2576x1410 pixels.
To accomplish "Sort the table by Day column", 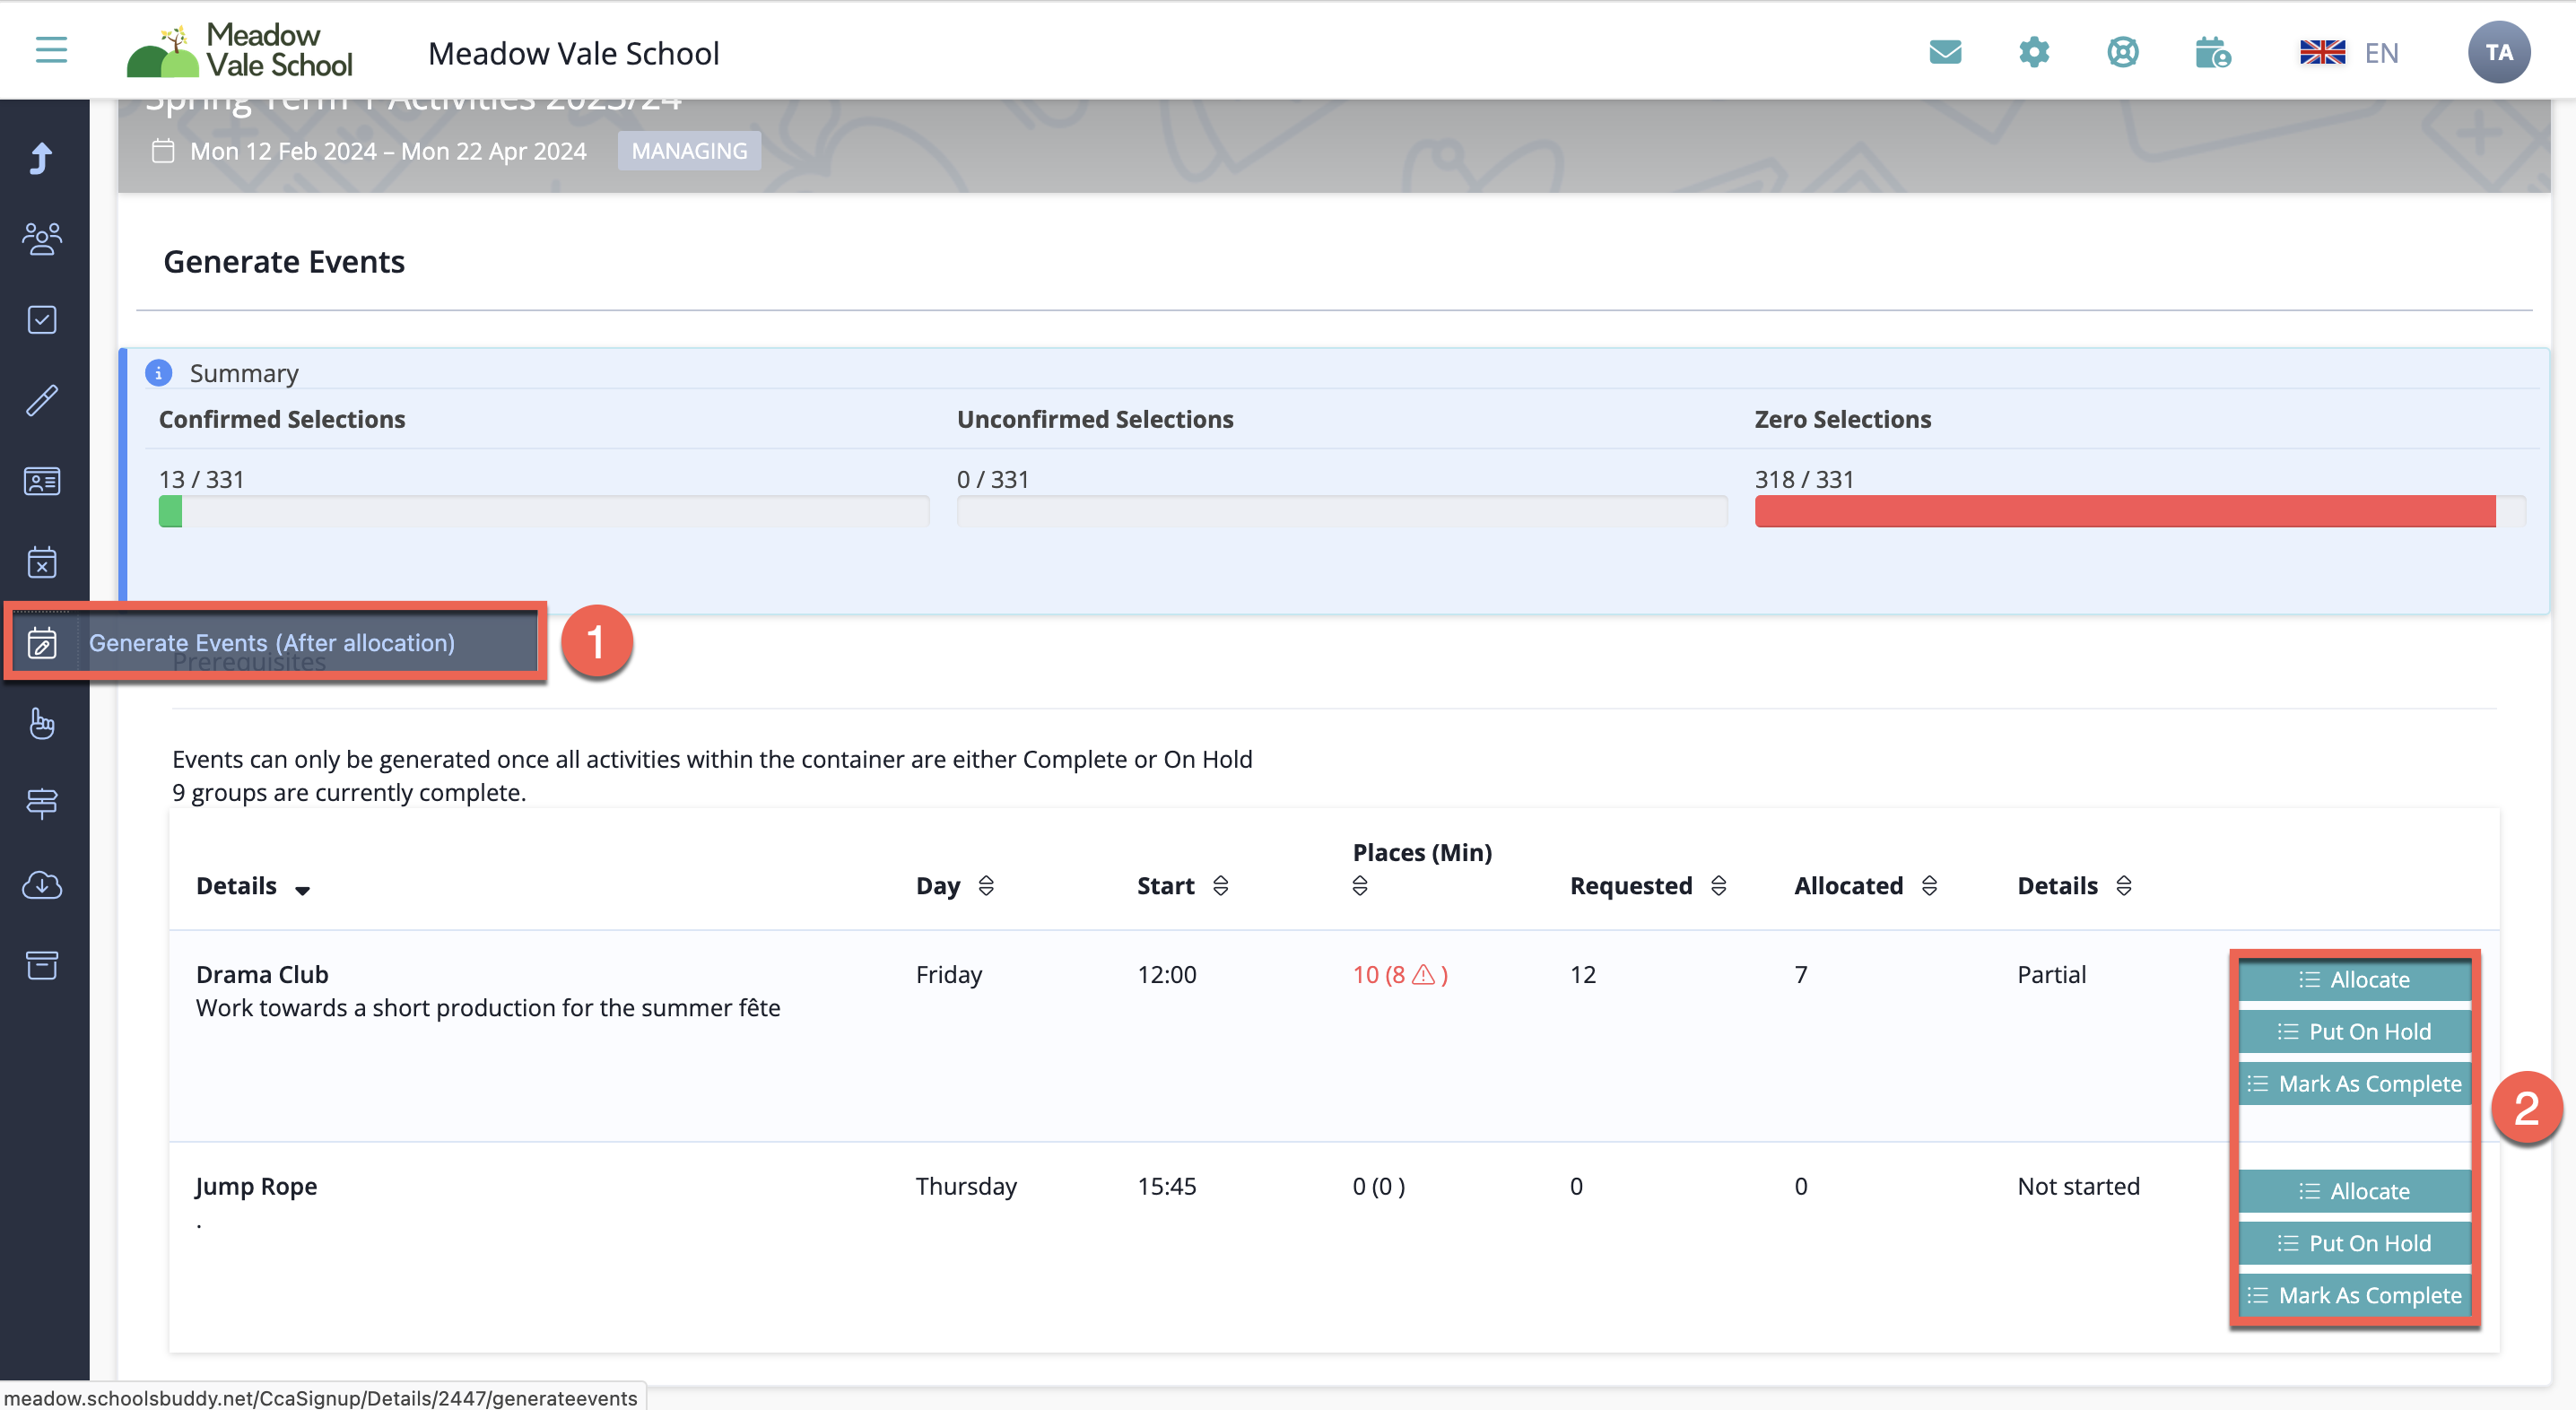I will [x=986, y=885].
